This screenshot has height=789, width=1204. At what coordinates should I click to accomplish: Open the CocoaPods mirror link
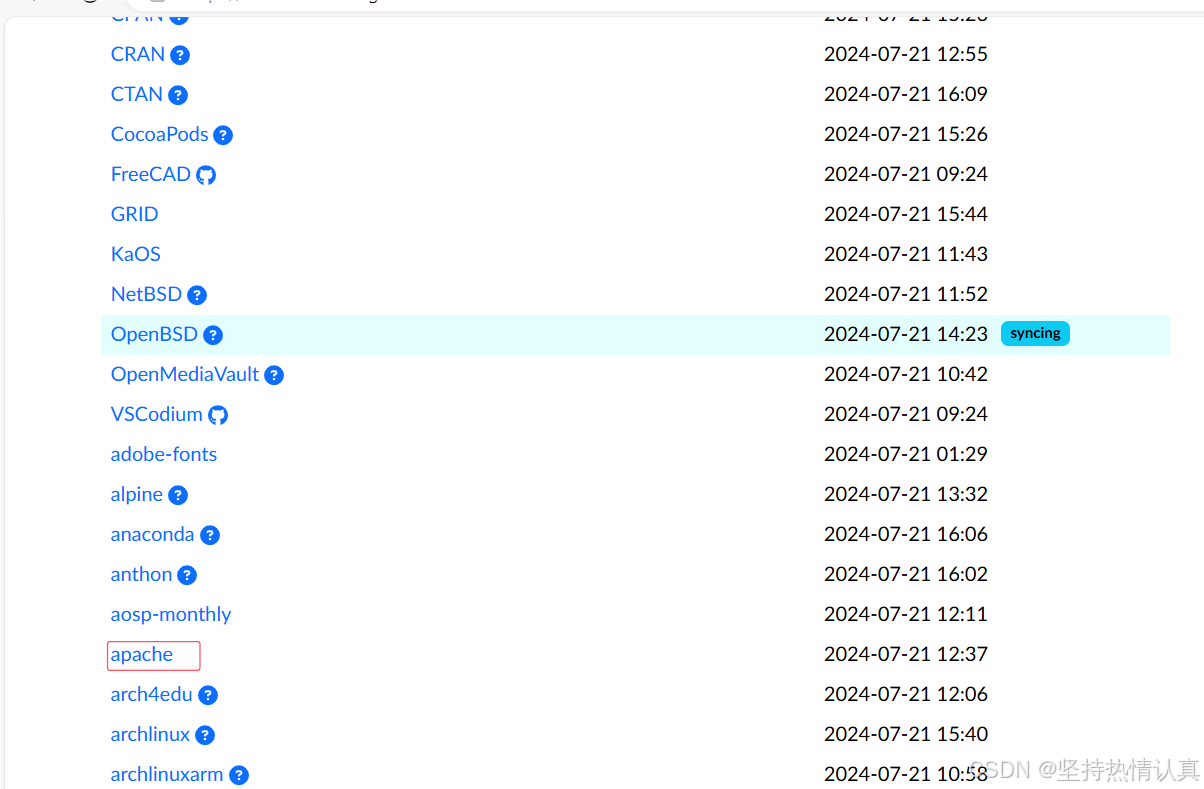click(160, 134)
